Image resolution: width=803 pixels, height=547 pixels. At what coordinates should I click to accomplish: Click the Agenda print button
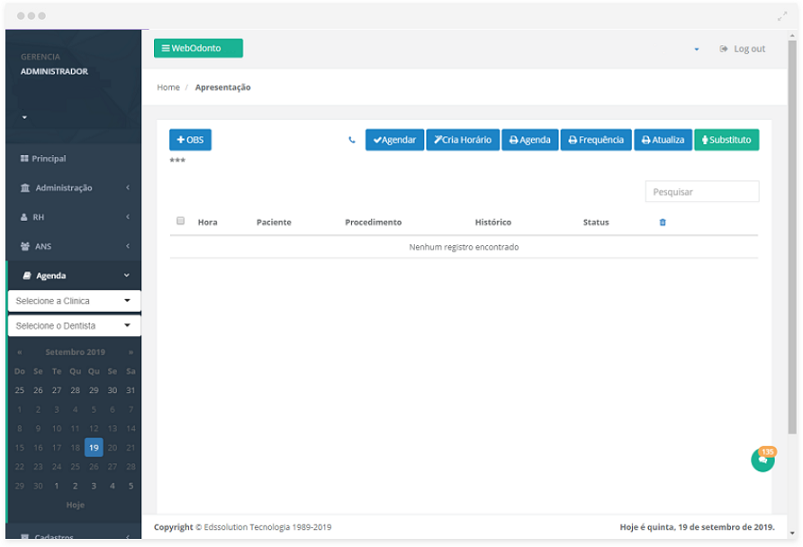click(x=530, y=140)
